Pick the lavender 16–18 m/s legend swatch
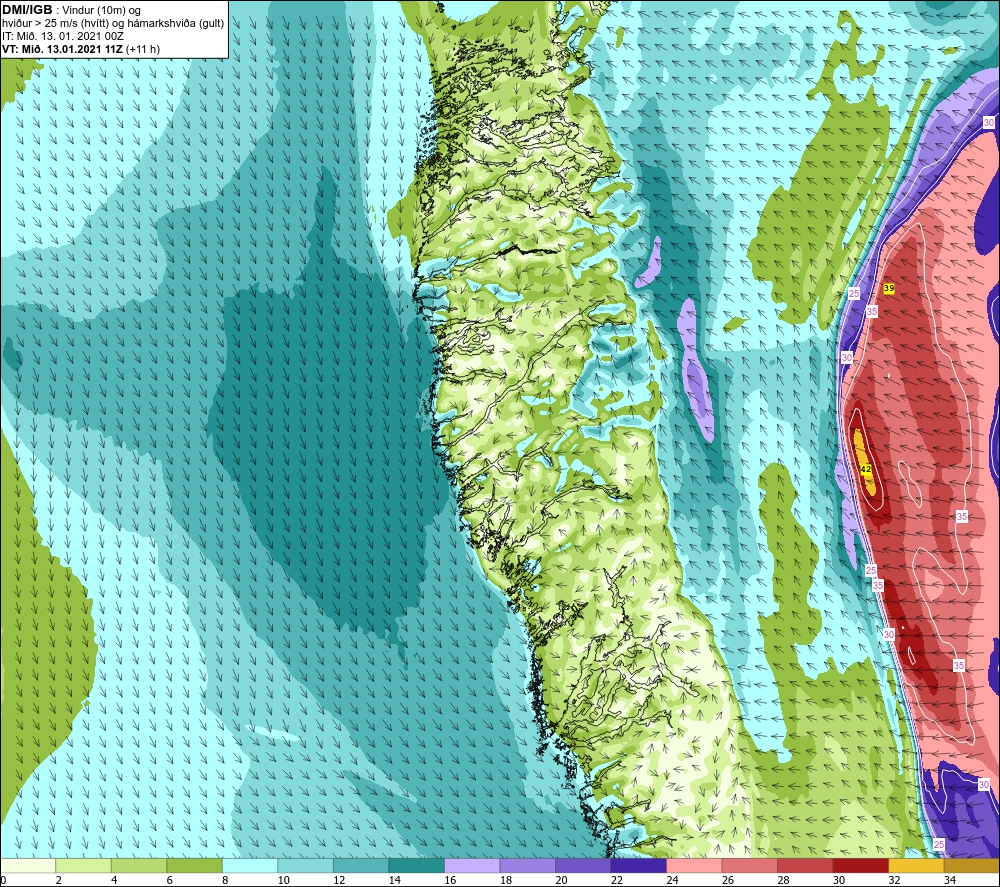This screenshot has height=887, width=1000. 472,865
